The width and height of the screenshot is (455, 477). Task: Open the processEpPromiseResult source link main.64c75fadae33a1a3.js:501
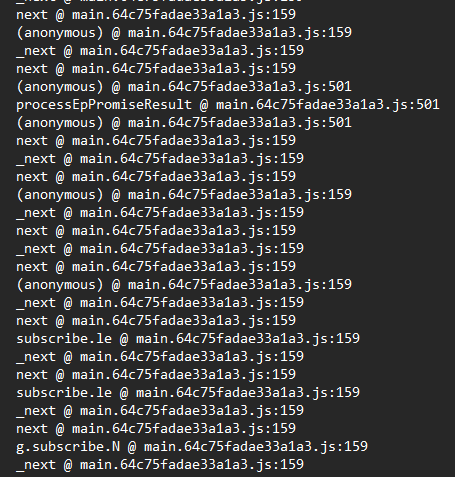click(x=328, y=105)
